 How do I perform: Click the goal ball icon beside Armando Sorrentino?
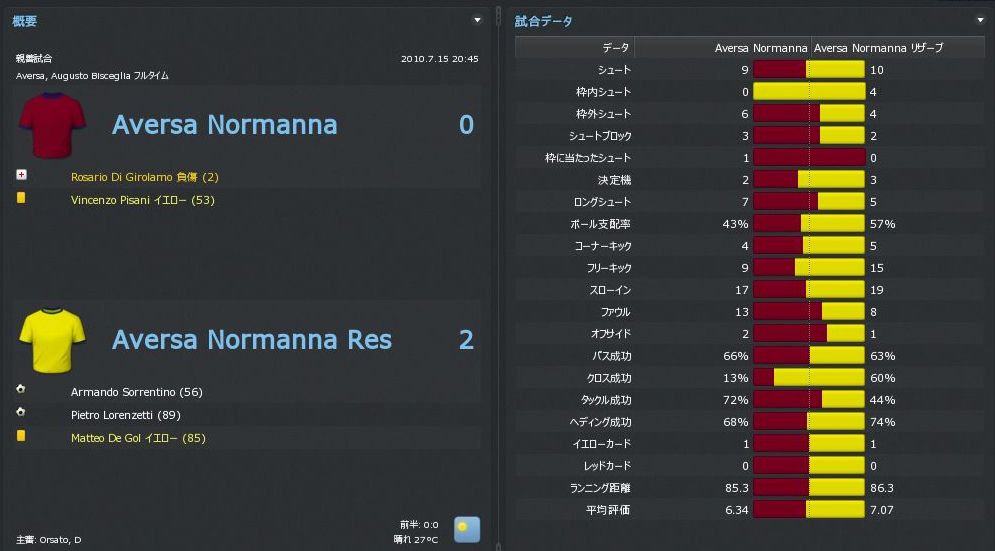(x=21, y=390)
